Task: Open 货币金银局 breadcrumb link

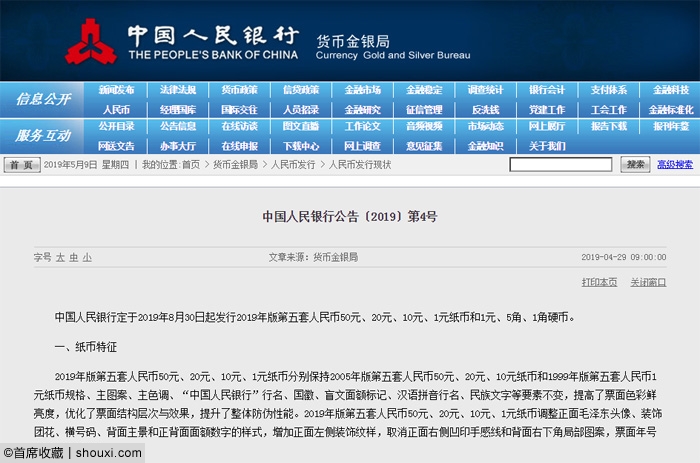Action: click(x=235, y=165)
